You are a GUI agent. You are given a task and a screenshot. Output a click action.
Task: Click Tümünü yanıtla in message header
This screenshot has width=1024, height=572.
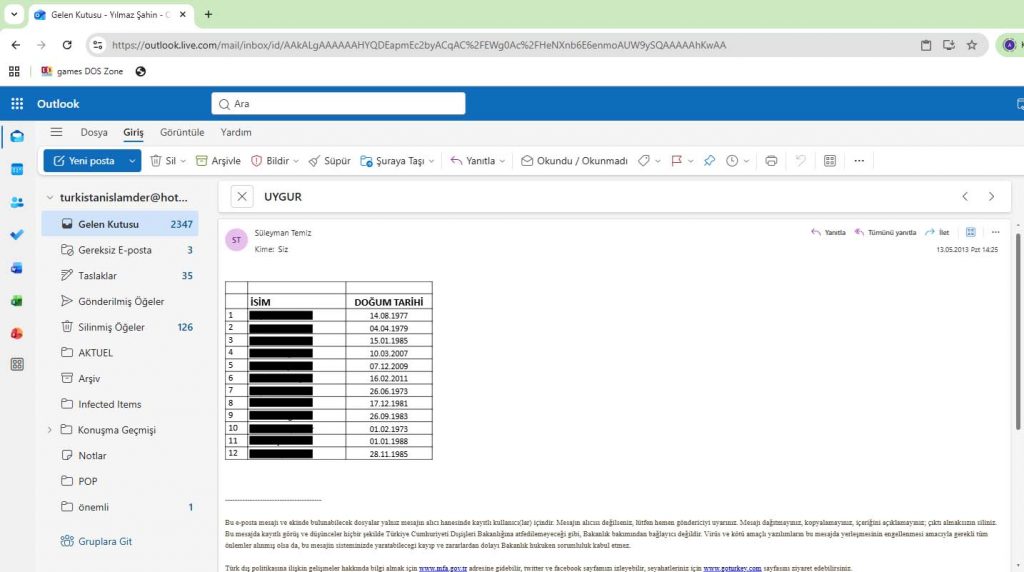[x=885, y=232]
